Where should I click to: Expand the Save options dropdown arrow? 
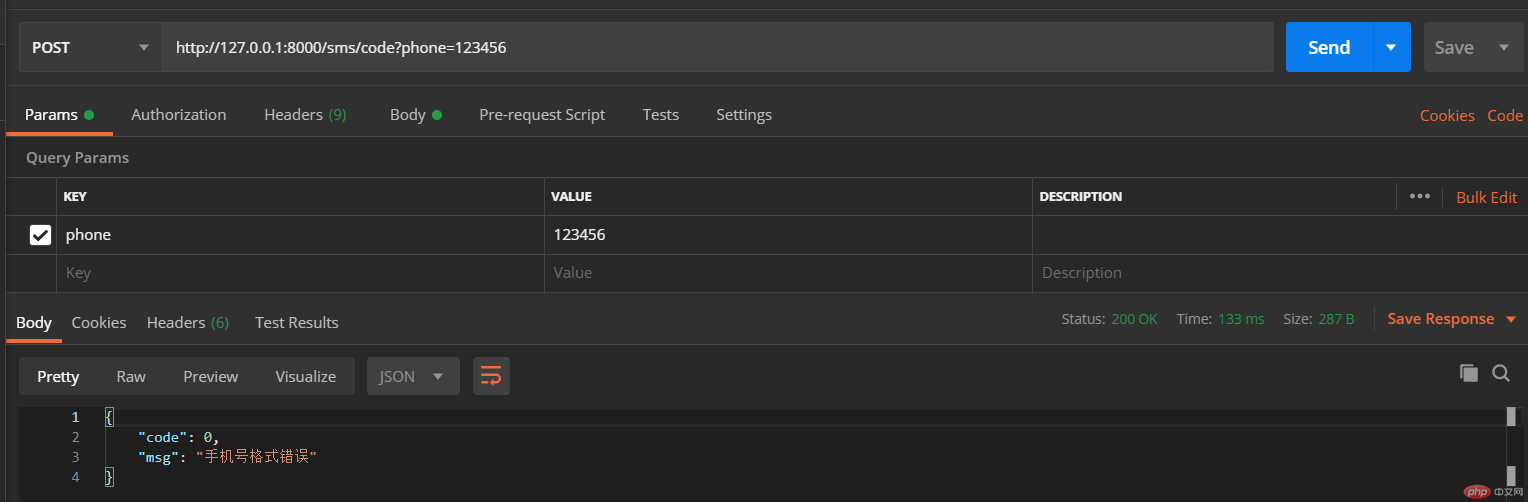(x=1503, y=47)
